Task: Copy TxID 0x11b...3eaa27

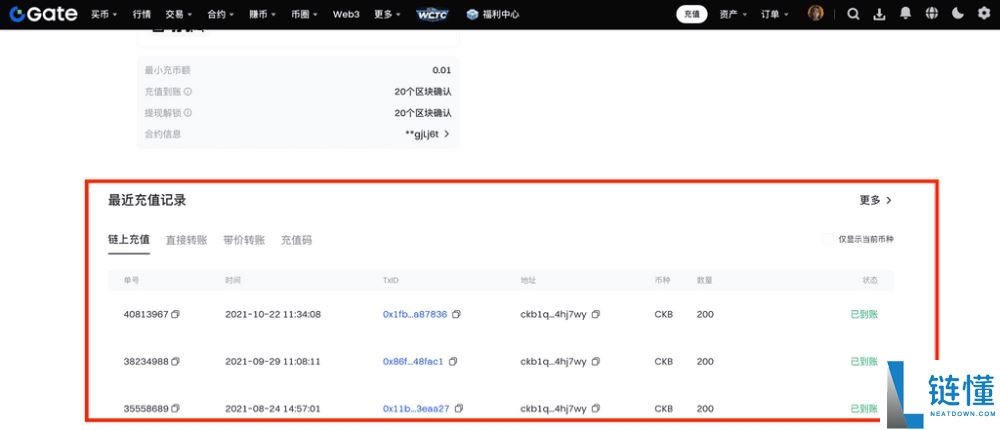Action: (459, 408)
